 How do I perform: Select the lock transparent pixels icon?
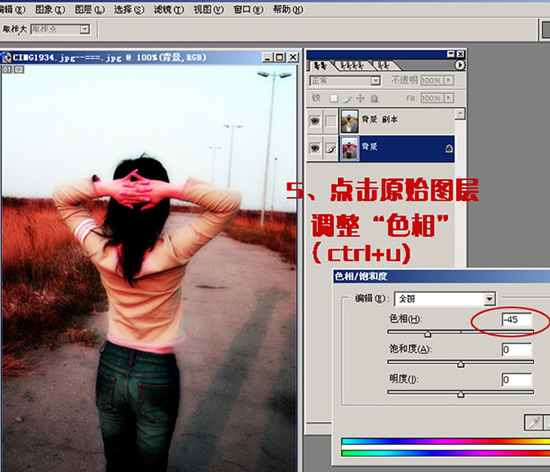pos(334,98)
